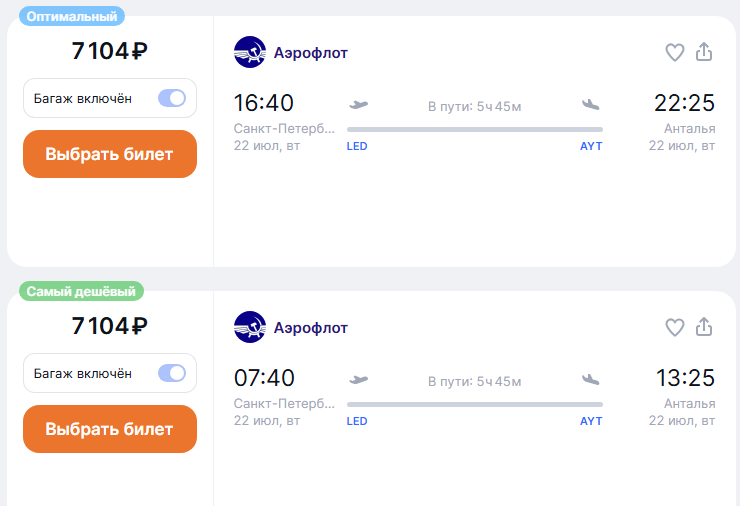Click the Самый дешёвый badge
This screenshot has height=506, width=740.
(x=81, y=291)
